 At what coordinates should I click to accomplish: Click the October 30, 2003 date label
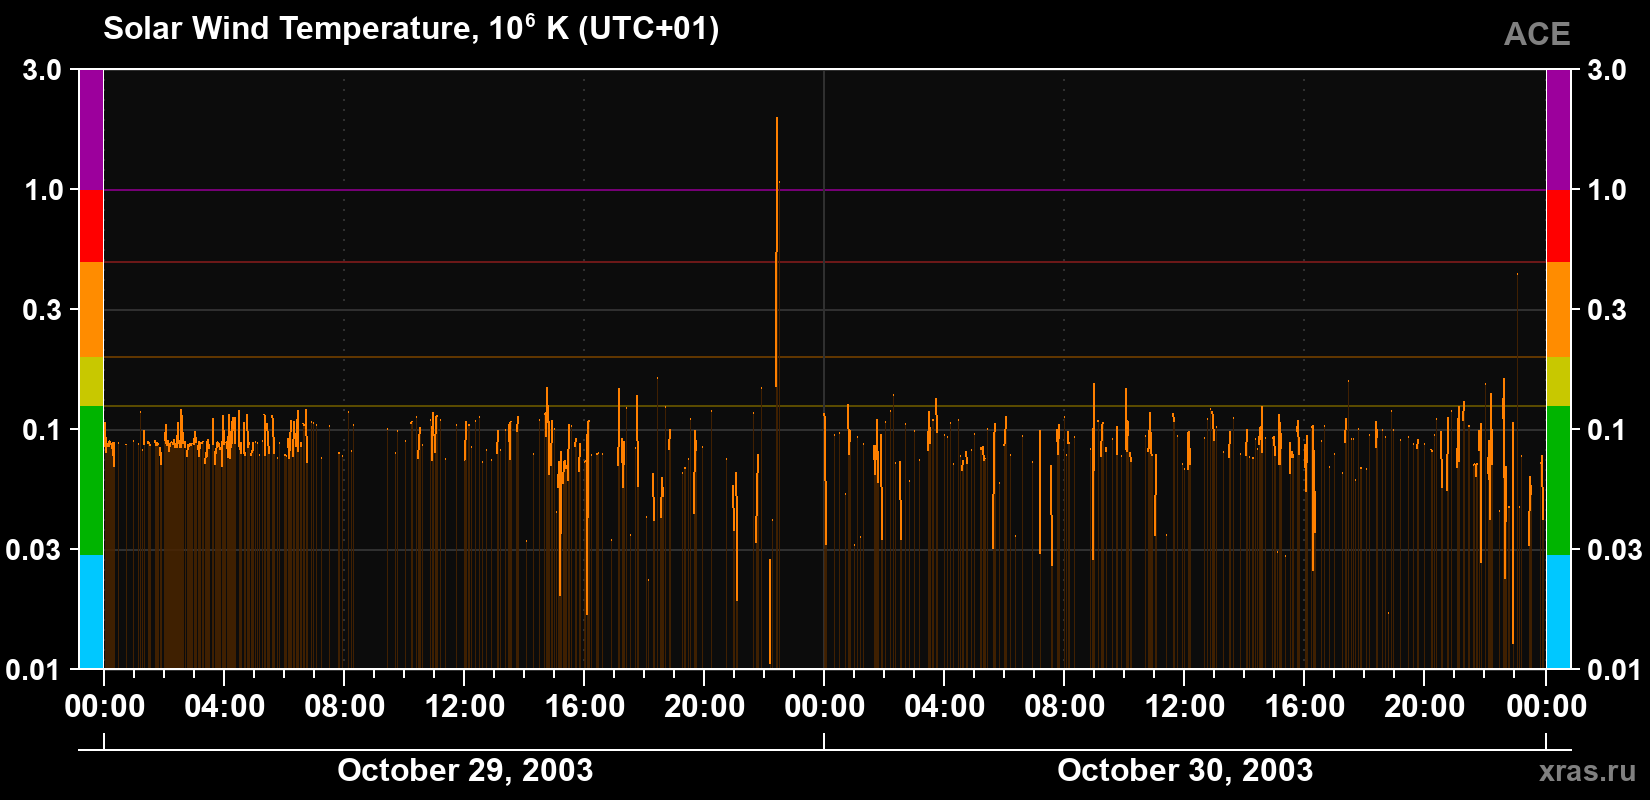point(1185,770)
